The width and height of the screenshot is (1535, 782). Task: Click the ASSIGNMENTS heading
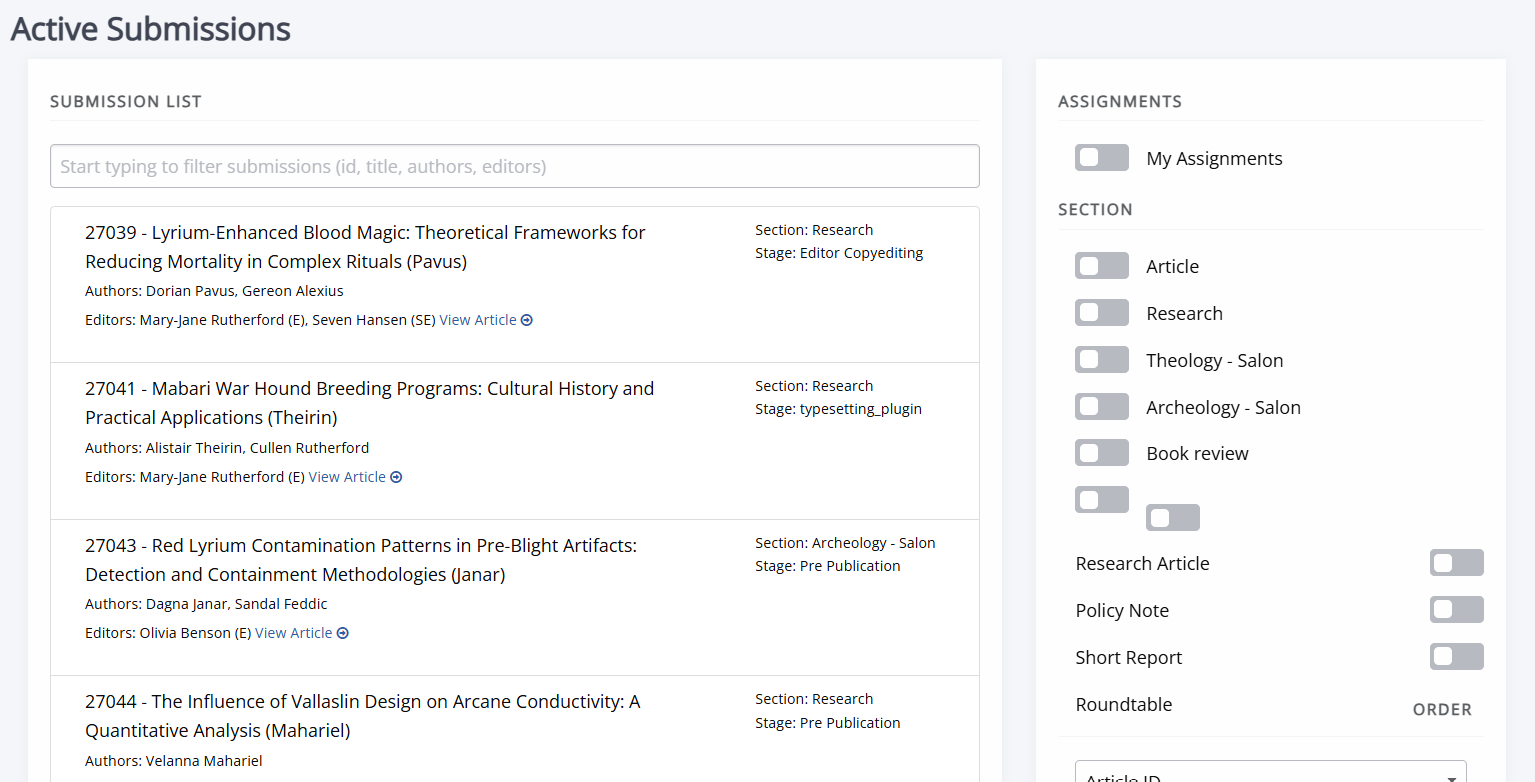[1120, 102]
